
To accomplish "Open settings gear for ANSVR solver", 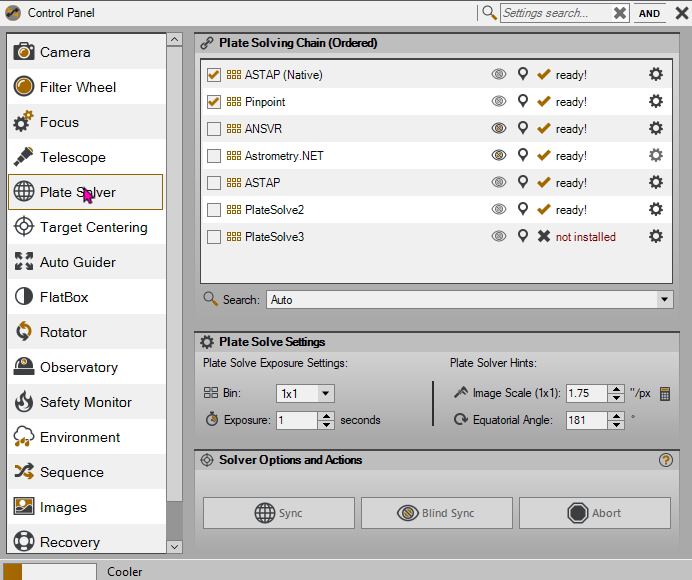I will pyautogui.click(x=656, y=128).
